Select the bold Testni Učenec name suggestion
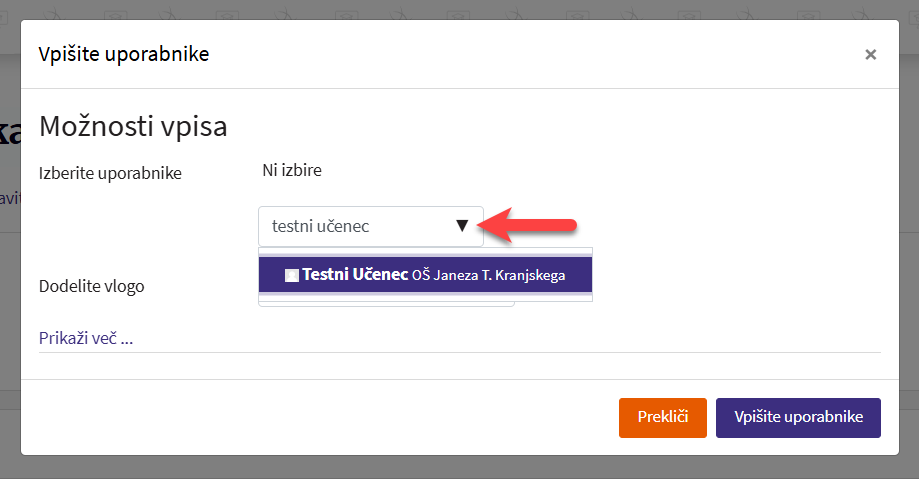This screenshot has width=919, height=479. coord(355,275)
